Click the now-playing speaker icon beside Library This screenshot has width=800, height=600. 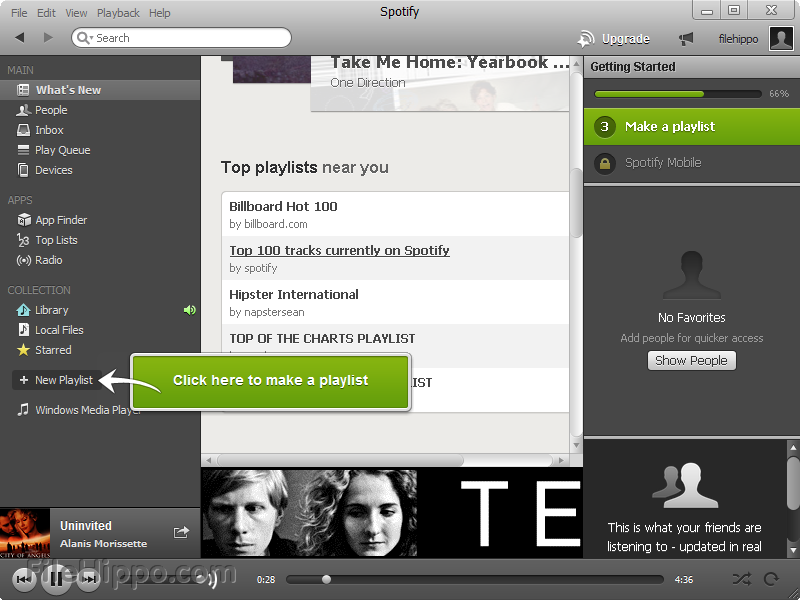coord(190,310)
